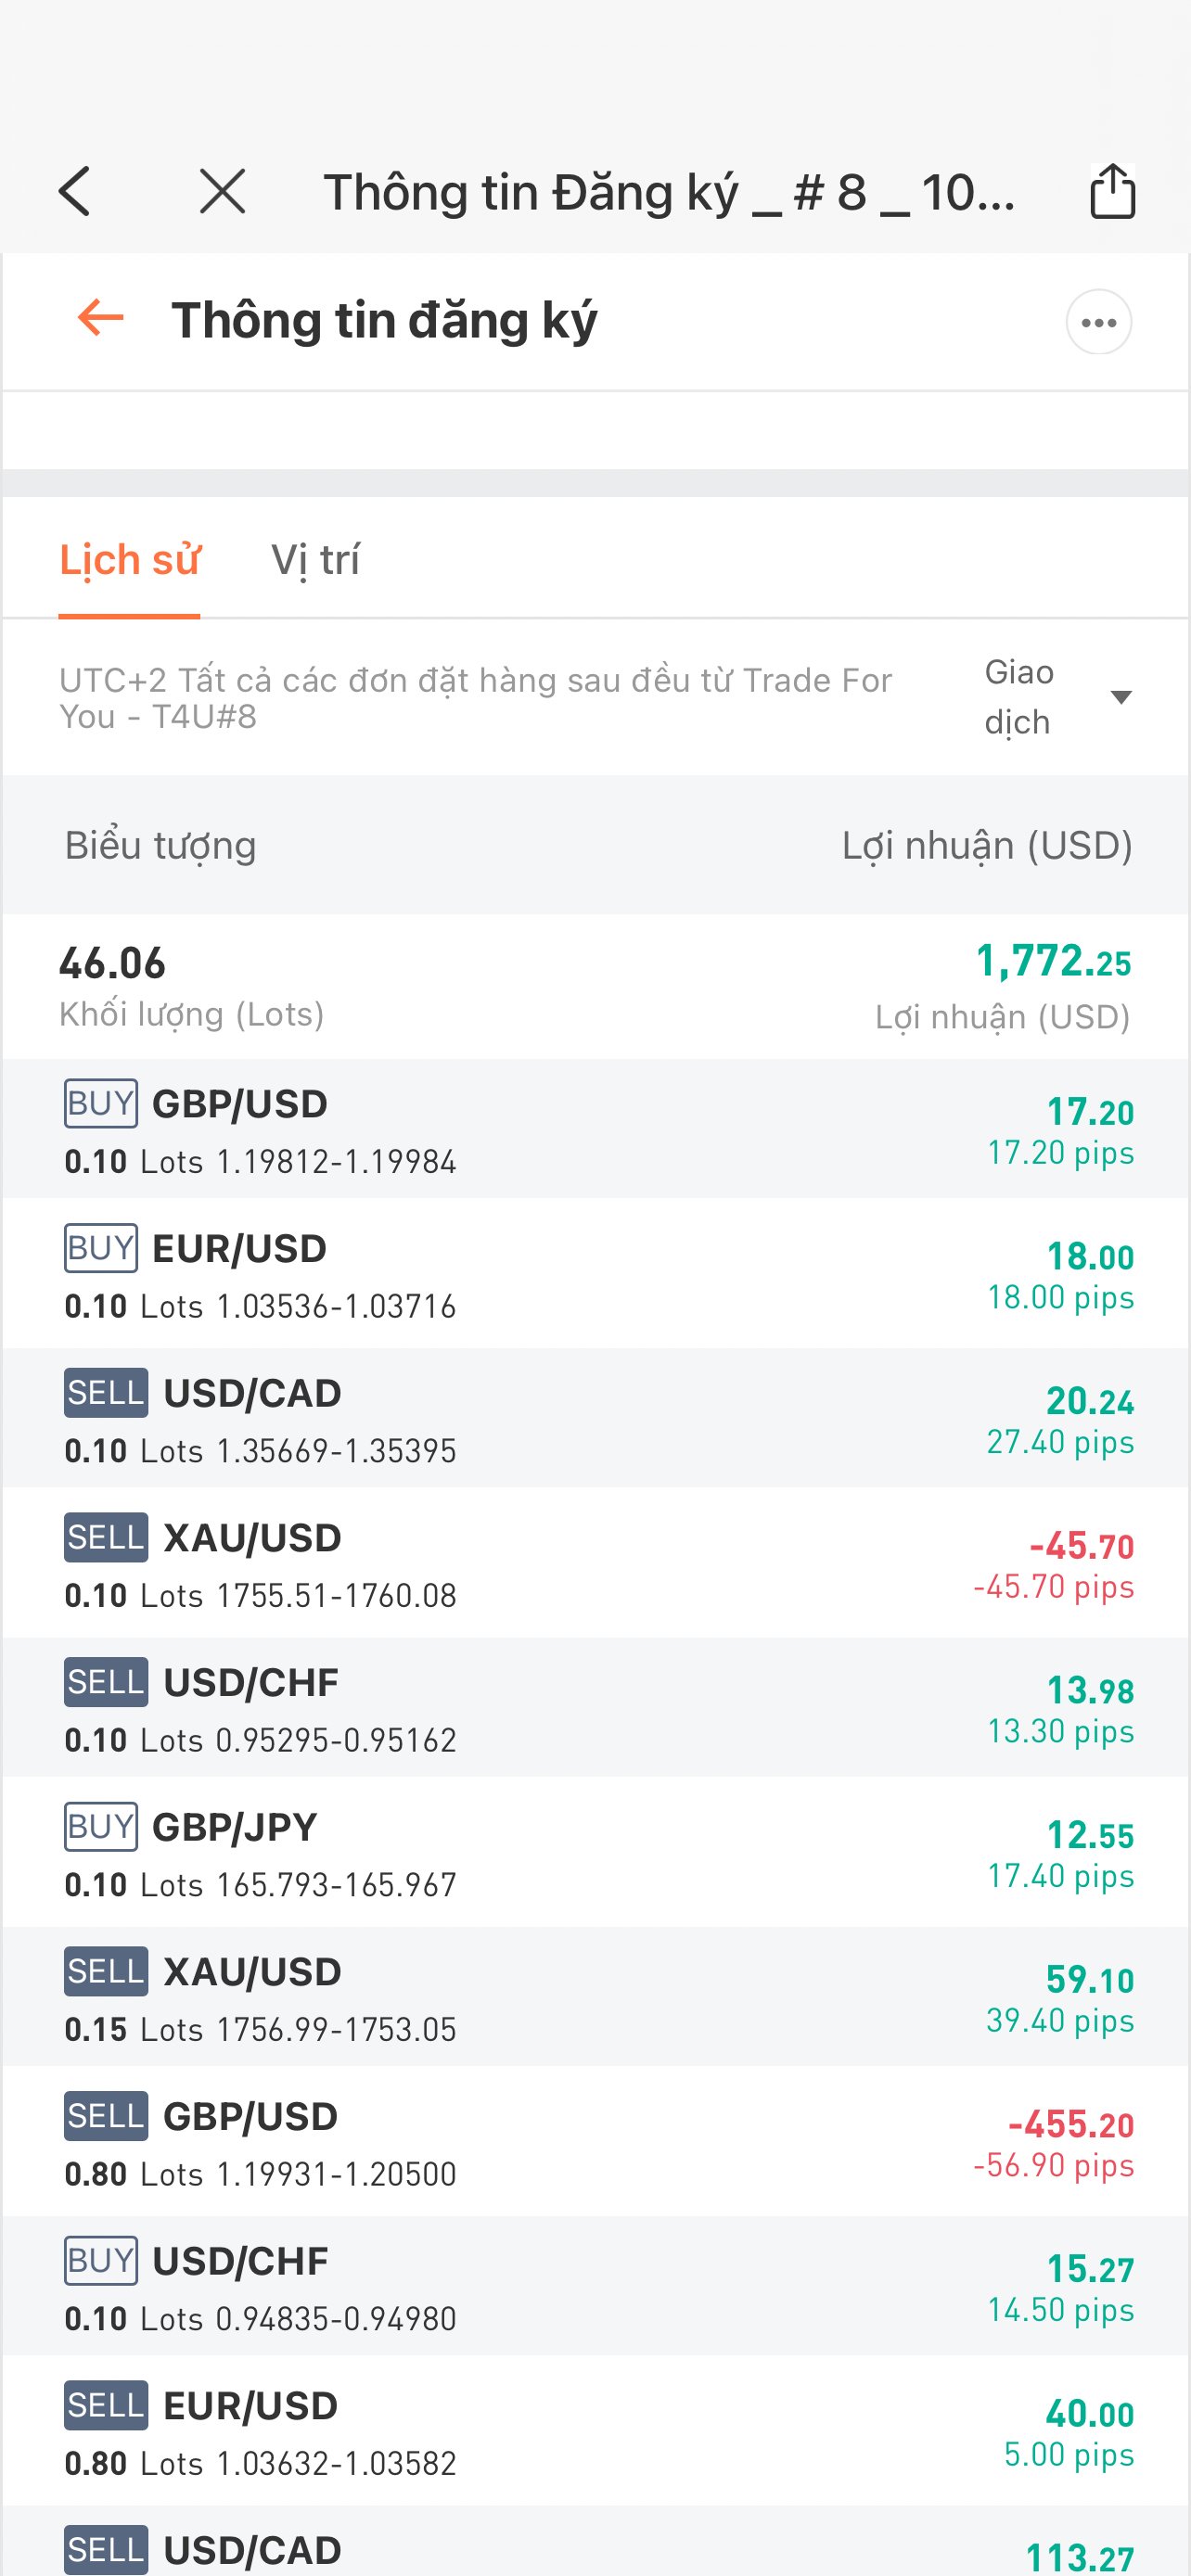Viewport: 1191px width, 2576px height.
Task: Open the share icon in top bar
Action: (x=1112, y=190)
